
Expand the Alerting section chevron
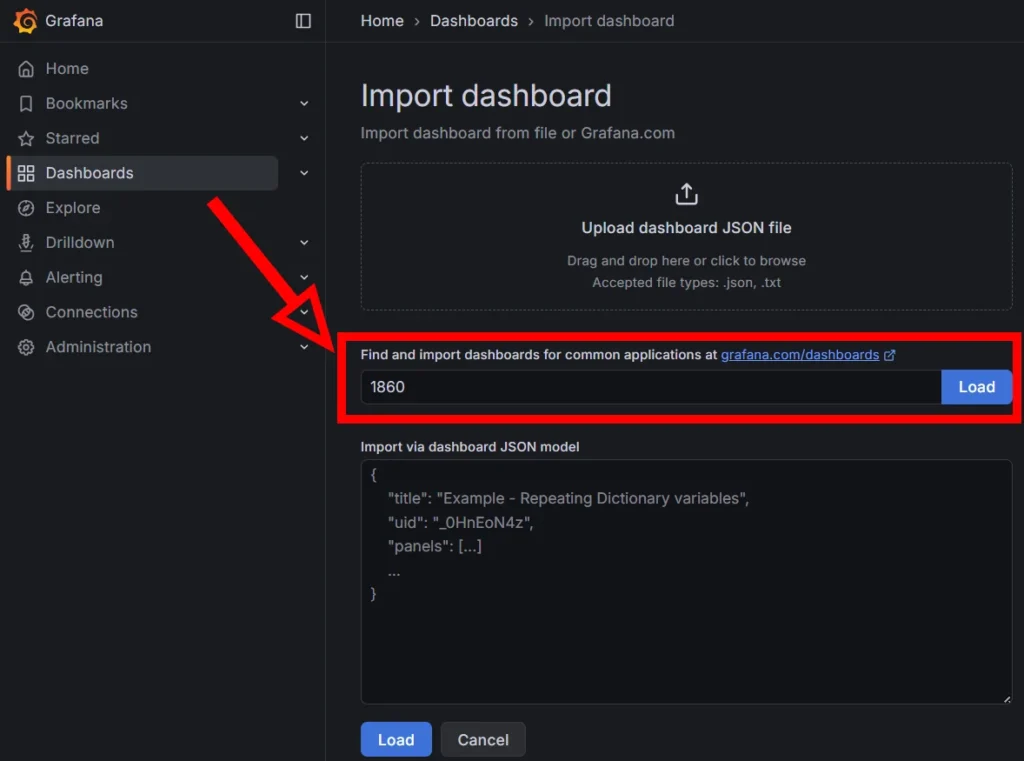(x=304, y=278)
